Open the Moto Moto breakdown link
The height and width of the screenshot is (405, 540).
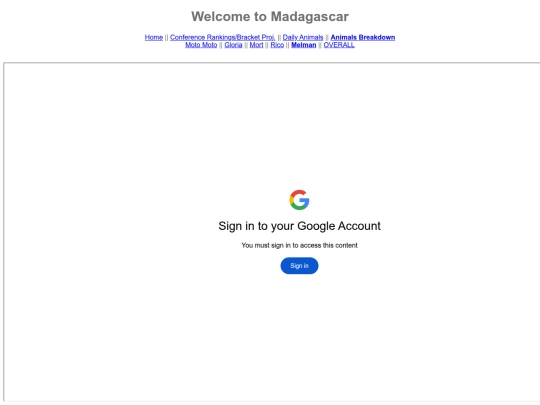201,45
